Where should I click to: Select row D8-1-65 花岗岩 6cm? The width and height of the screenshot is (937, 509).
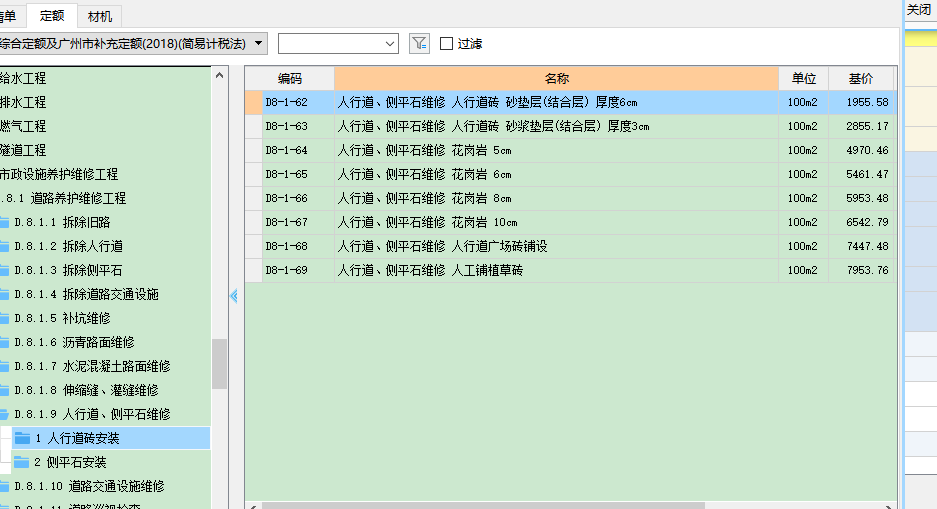click(571, 174)
